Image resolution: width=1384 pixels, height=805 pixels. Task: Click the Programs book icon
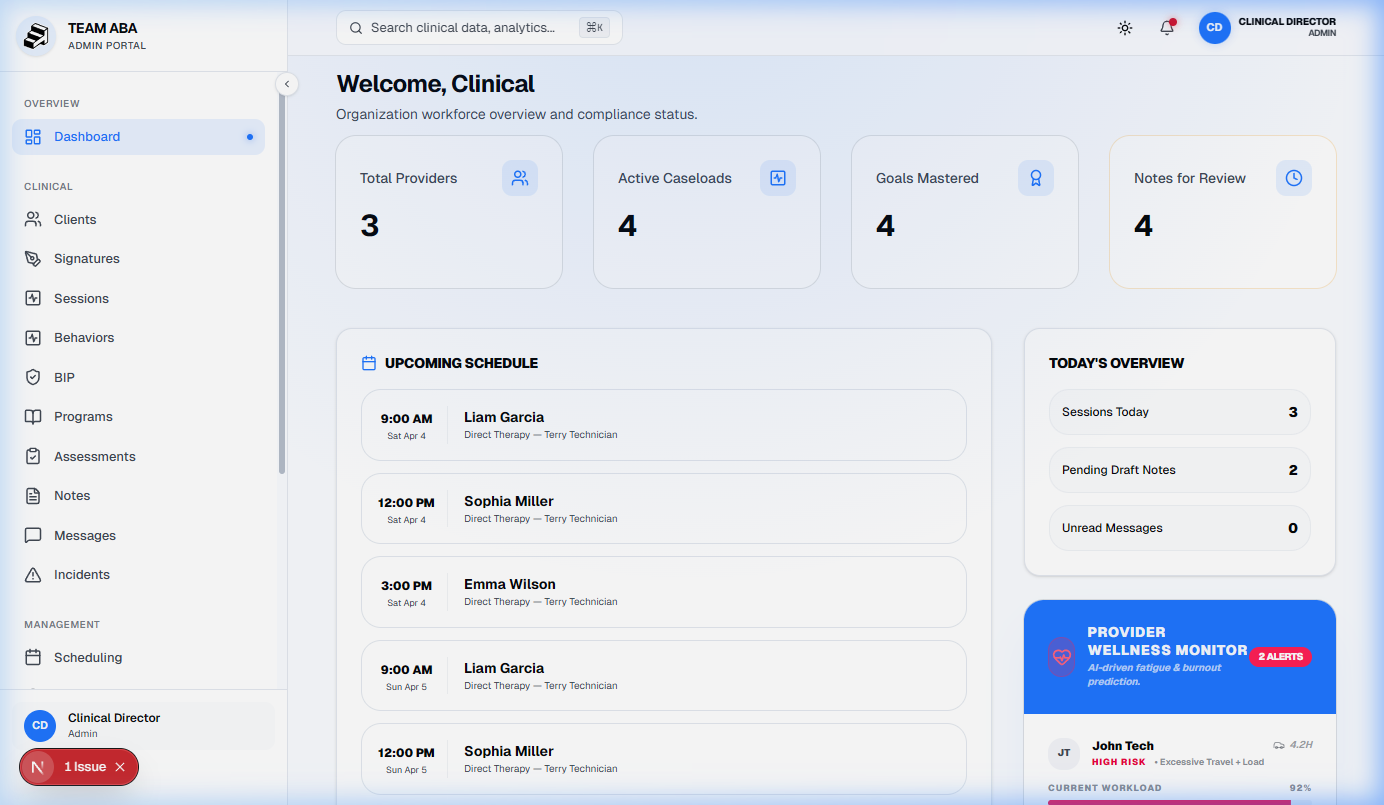(x=33, y=416)
